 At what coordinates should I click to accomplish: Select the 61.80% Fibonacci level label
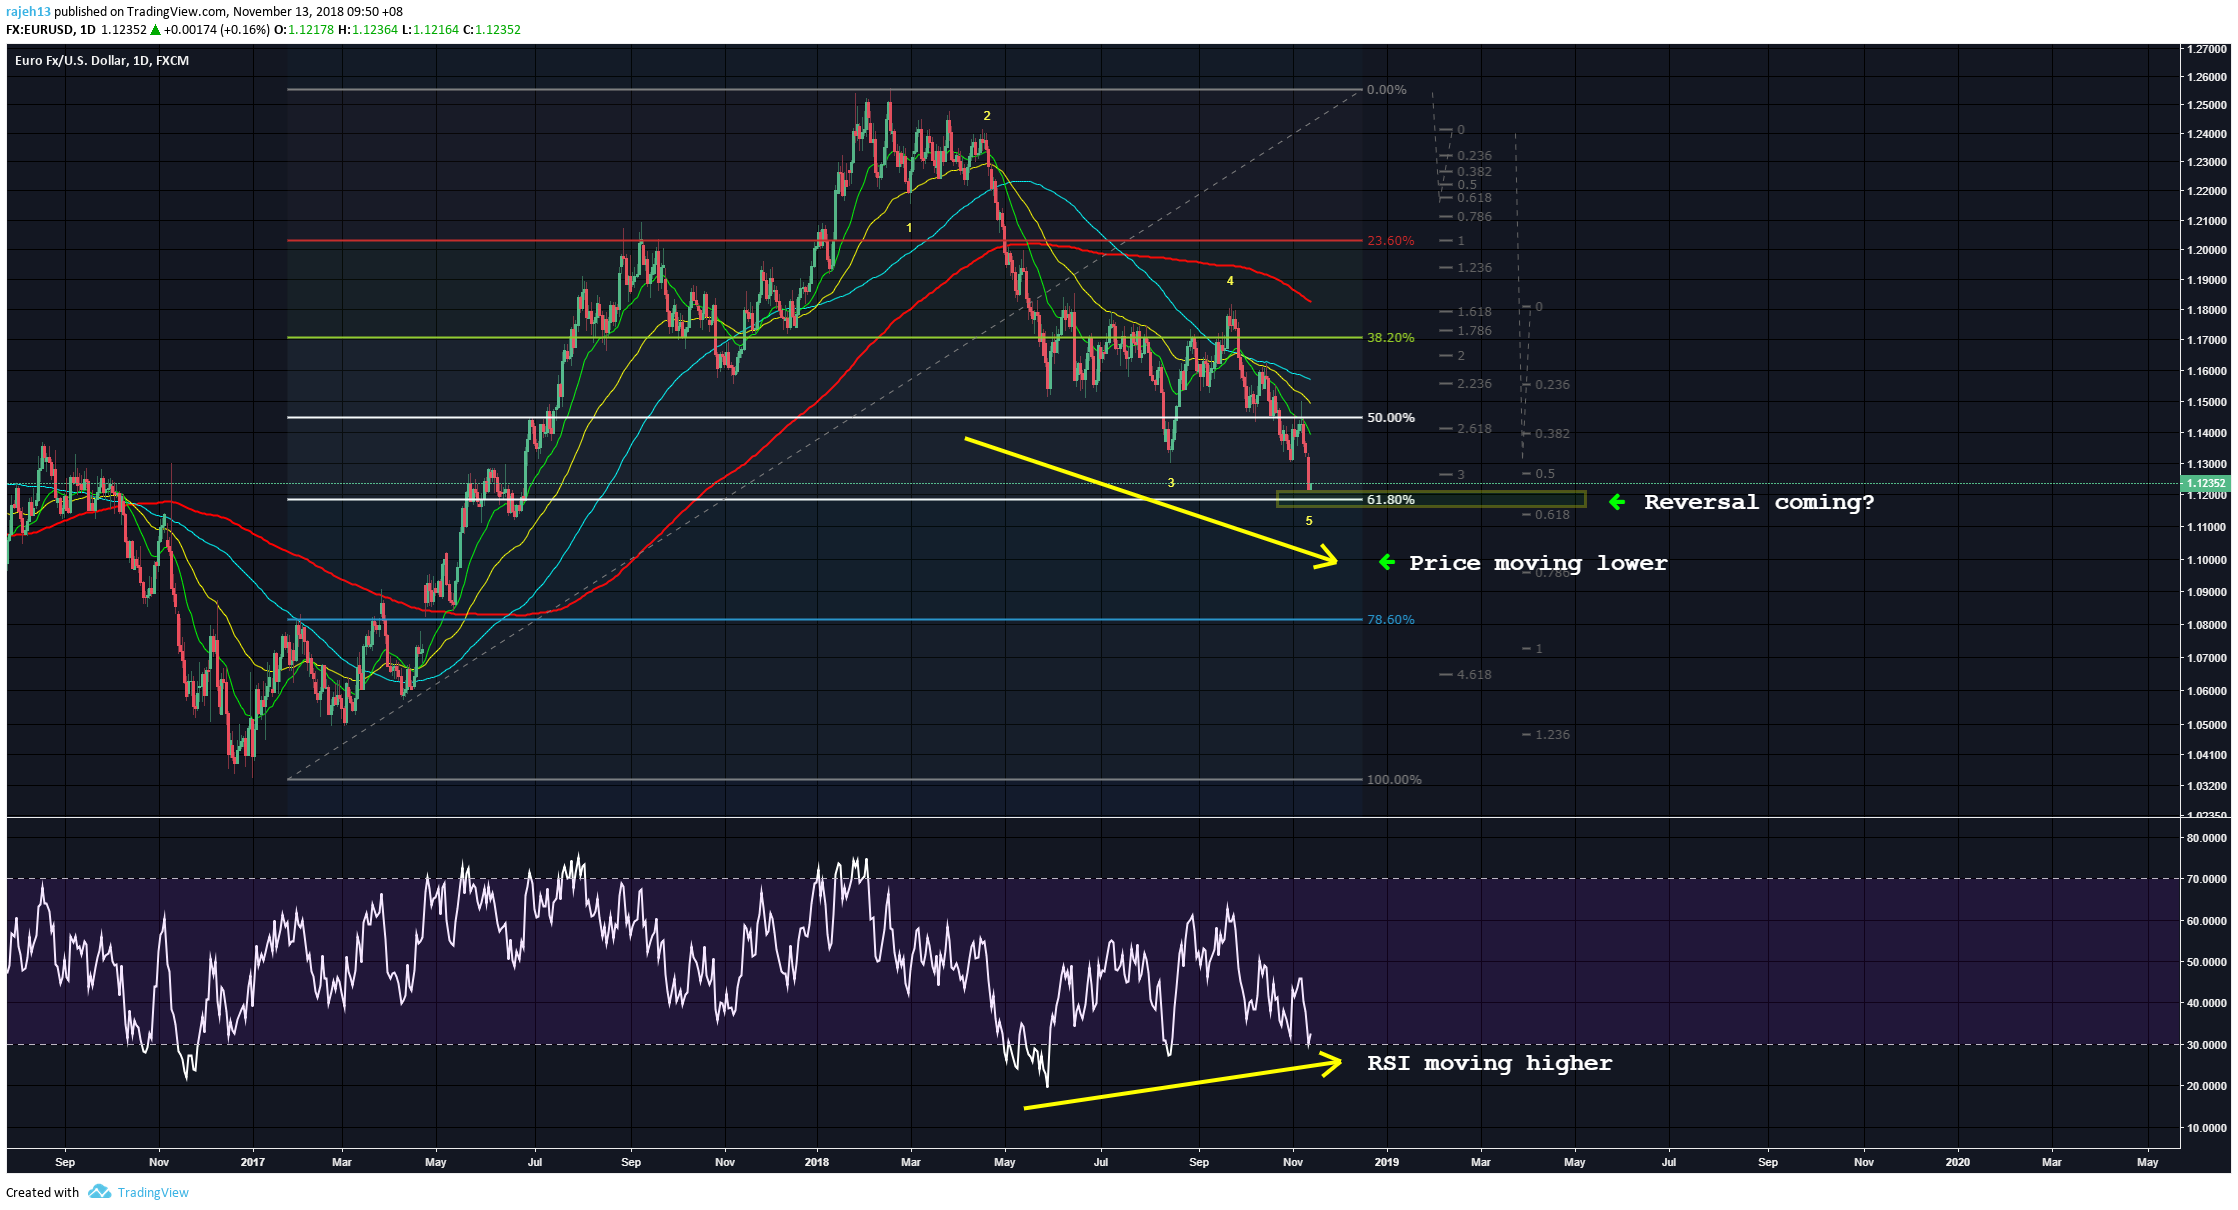click(x=1390, y=500)
